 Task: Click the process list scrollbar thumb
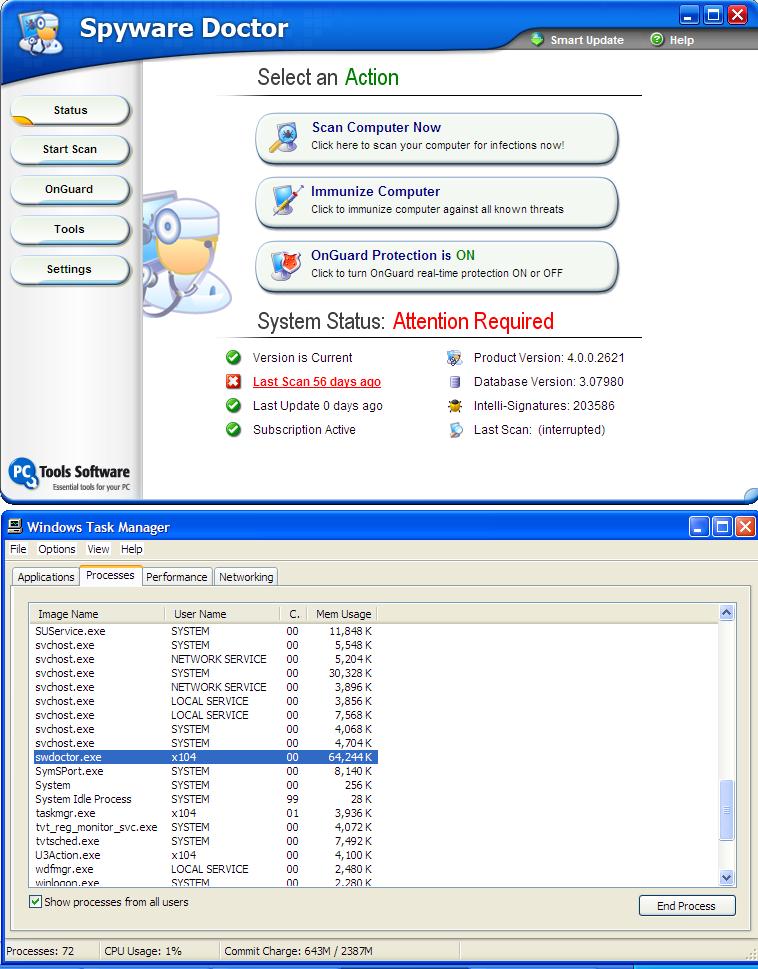726,810
